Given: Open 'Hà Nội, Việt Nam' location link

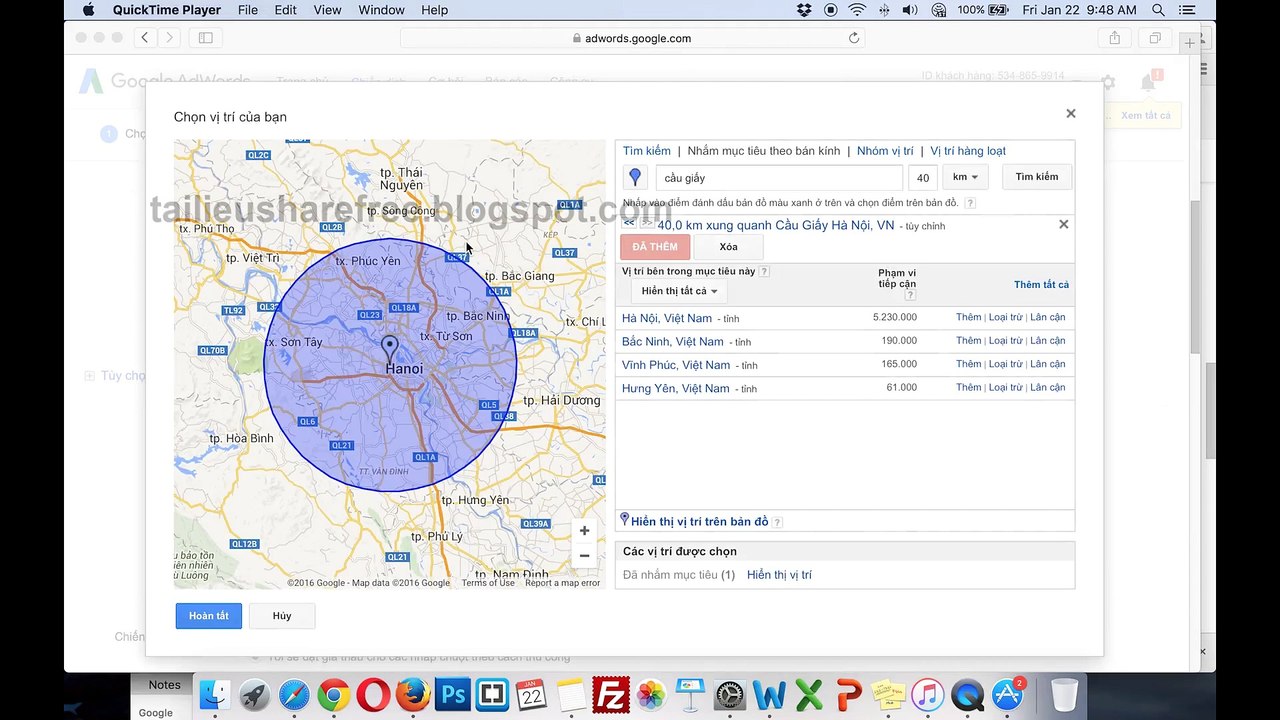Looking at the screenshot, I should (x=667, y=318).
